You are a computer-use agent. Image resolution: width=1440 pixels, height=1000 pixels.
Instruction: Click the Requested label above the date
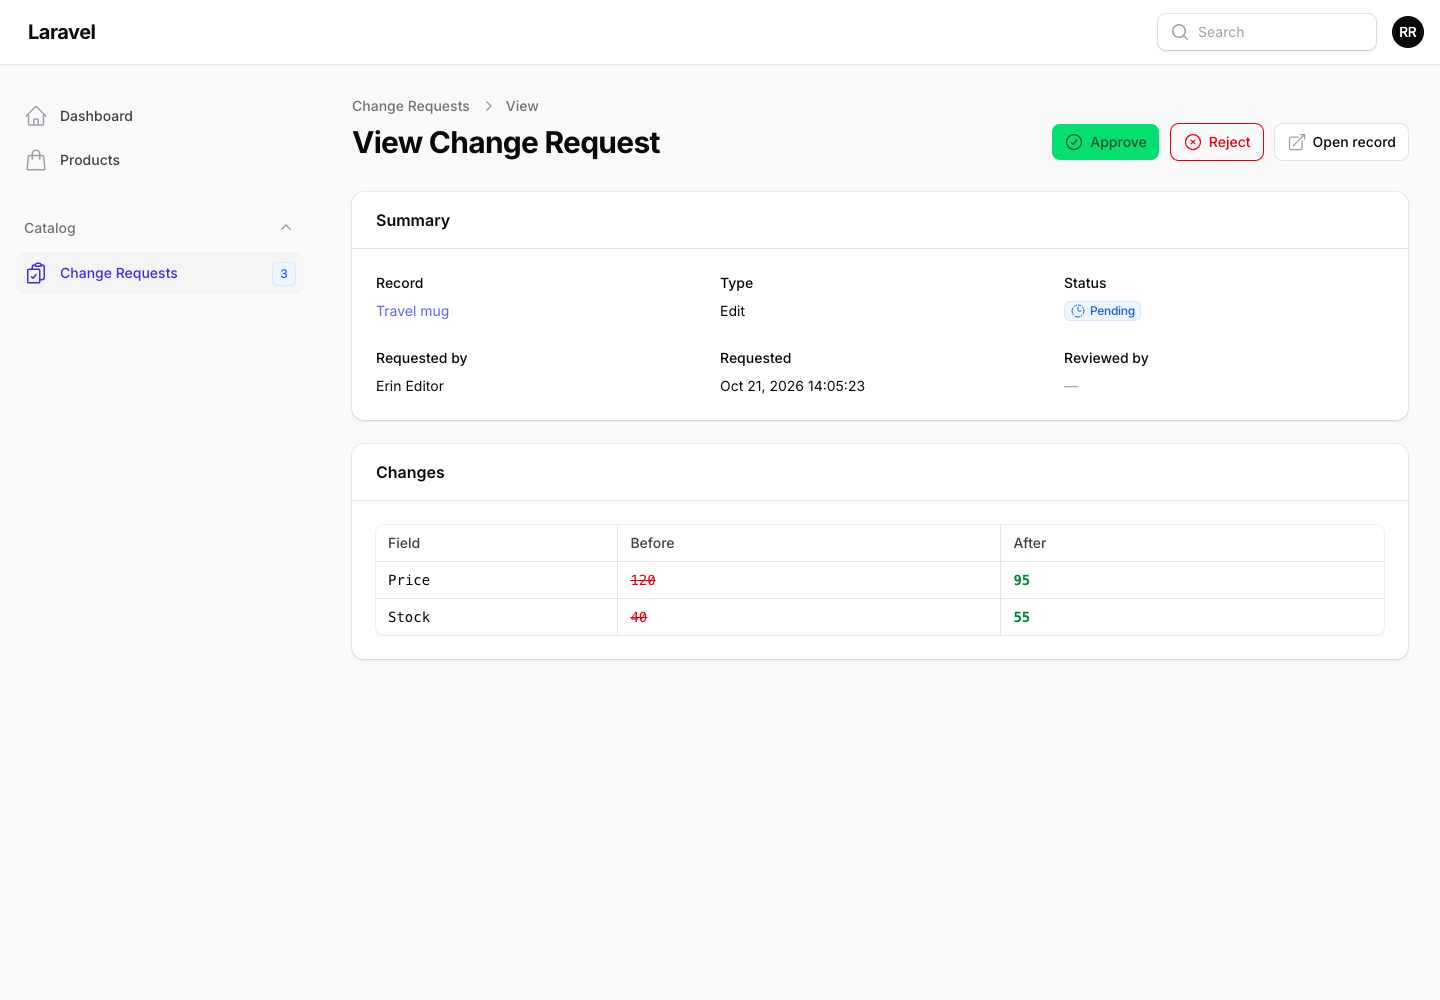coord(756,358)
